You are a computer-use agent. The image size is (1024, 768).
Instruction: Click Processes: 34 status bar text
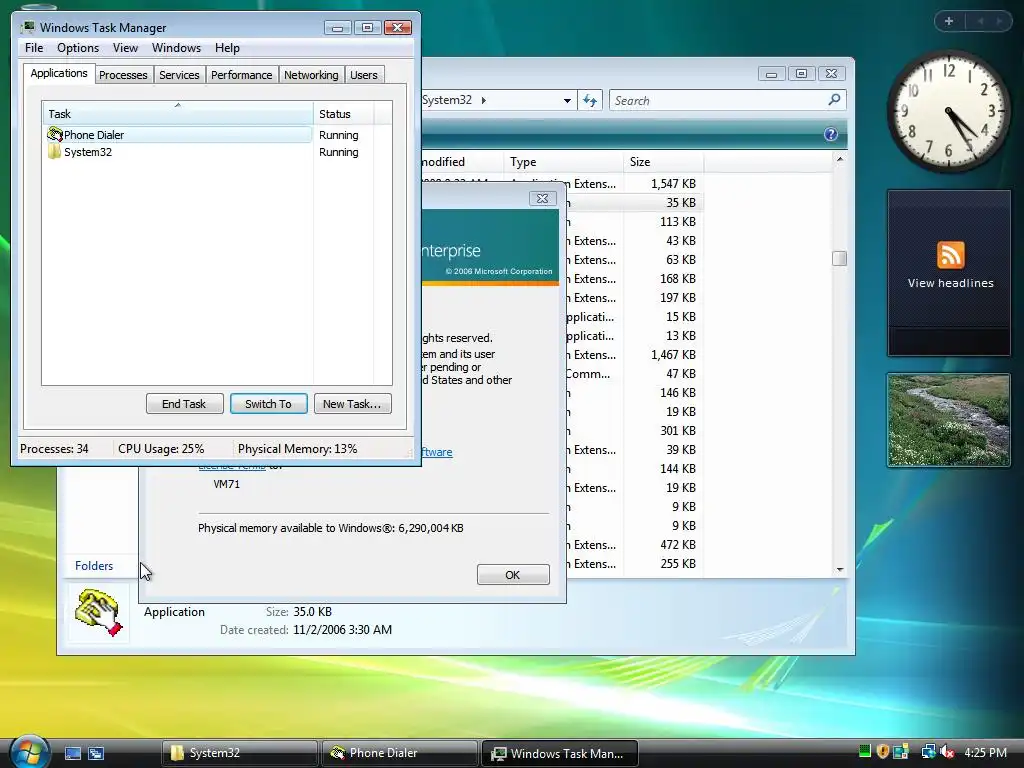(x=54, y=449)
